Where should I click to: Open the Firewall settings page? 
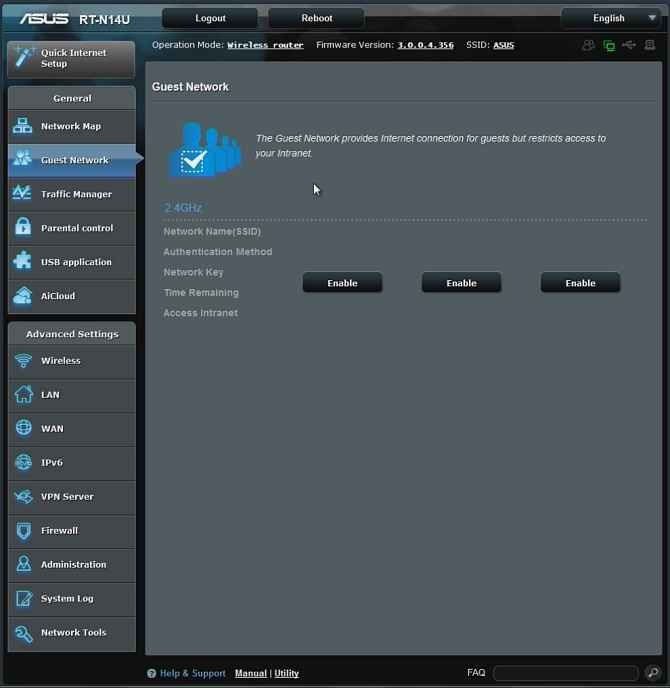tap(72, 531)
